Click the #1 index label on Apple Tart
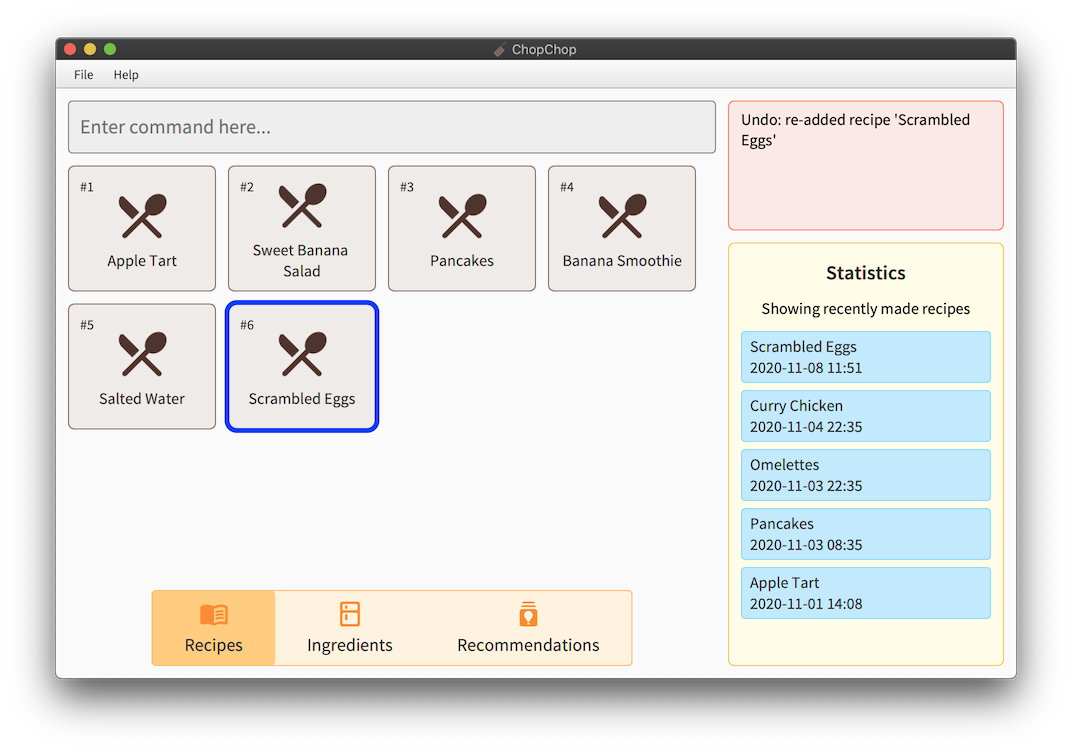1072x752 pixels. 87,187
